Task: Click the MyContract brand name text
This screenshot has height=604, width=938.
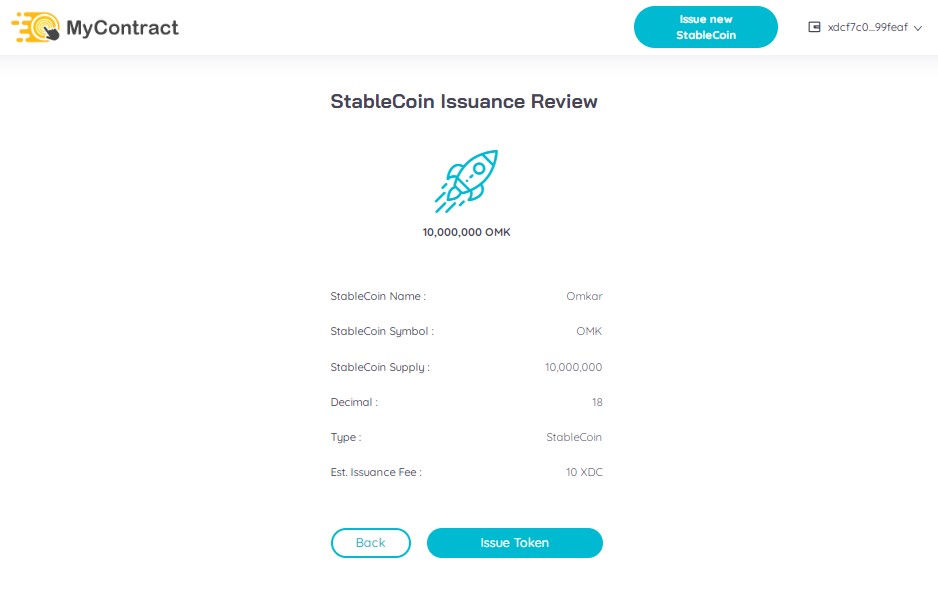Action: click(122, 28)
